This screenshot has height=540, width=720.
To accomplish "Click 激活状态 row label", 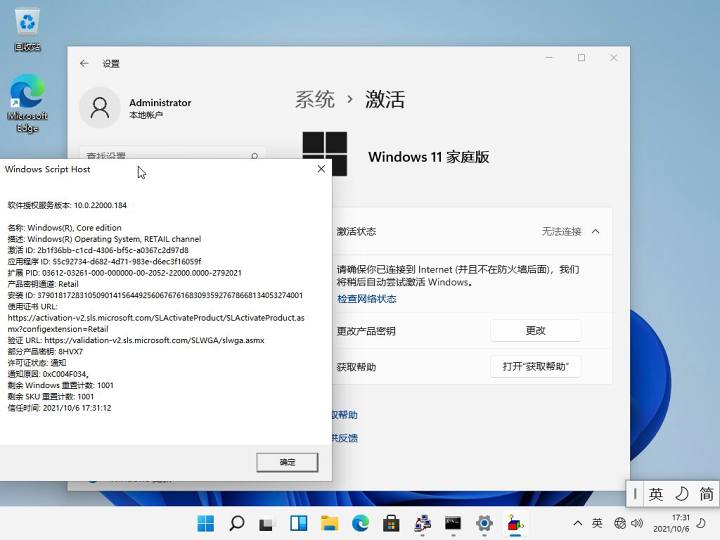I will coord(356,231).
